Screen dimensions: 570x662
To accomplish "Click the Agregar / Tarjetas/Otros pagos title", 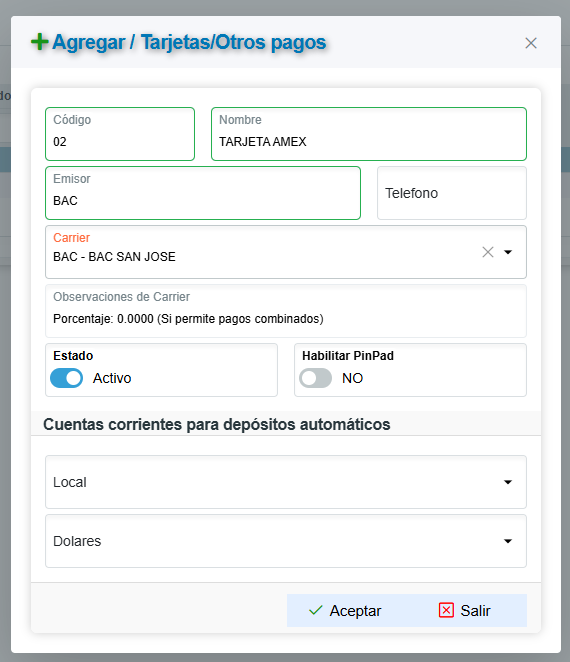I will [x=189, y=42].
